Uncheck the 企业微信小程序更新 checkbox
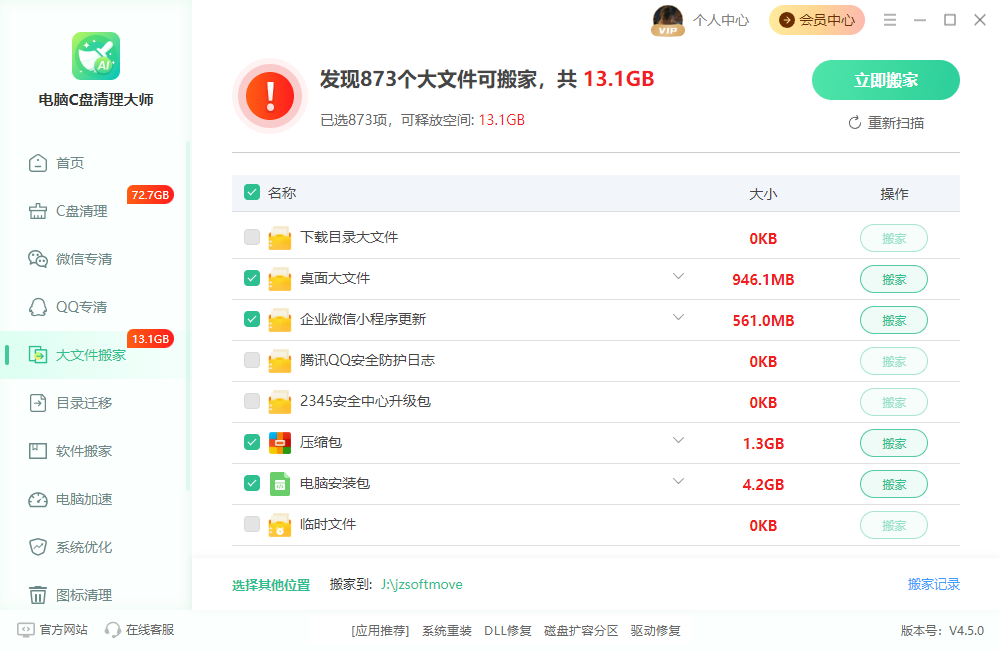Image resolution: width=1000 pixels, height=650 pixels. [252, 319]
